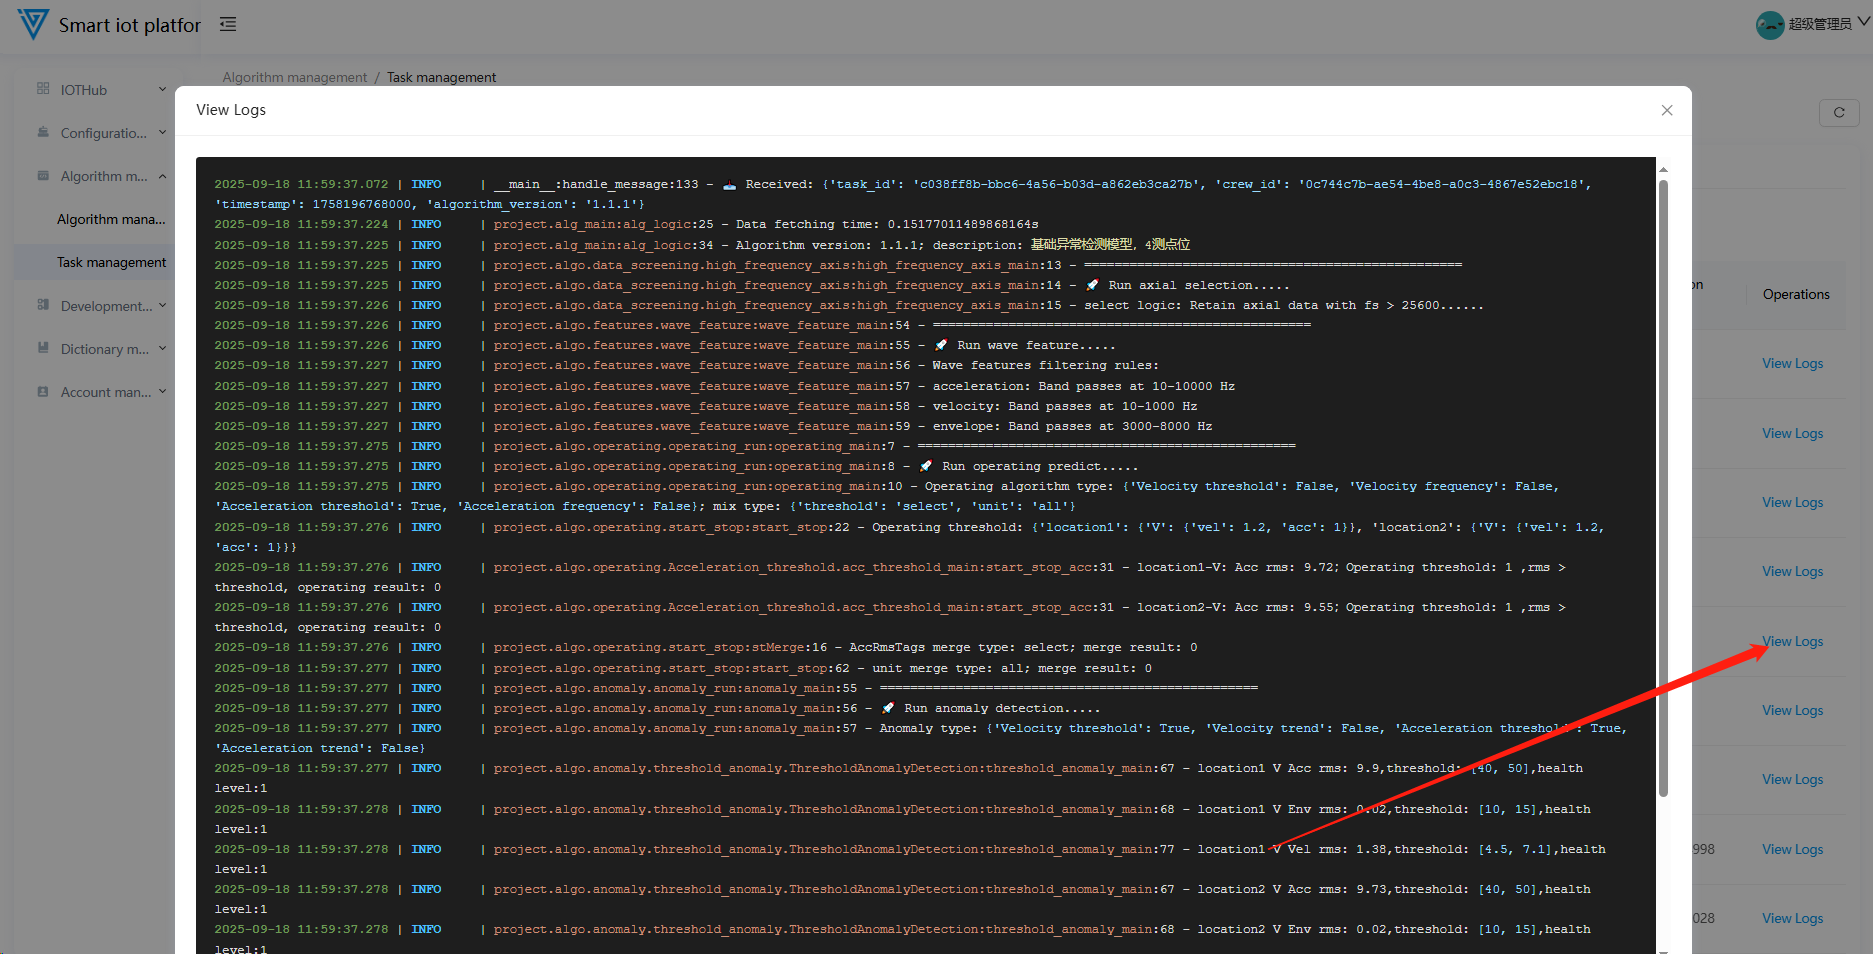
Task: Close the View Logs dialog
Action: pyautogui.click(x=1666, y=110)
